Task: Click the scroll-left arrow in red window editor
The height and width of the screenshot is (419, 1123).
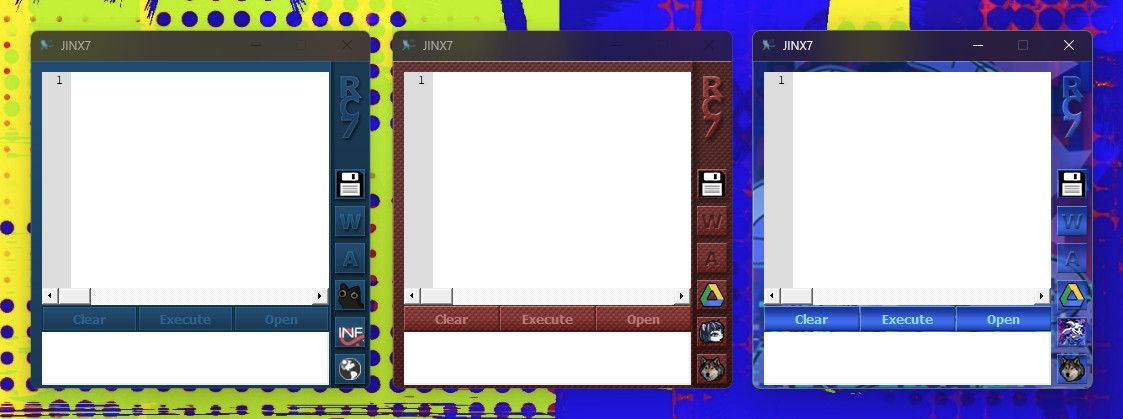Action: (412, 296)
